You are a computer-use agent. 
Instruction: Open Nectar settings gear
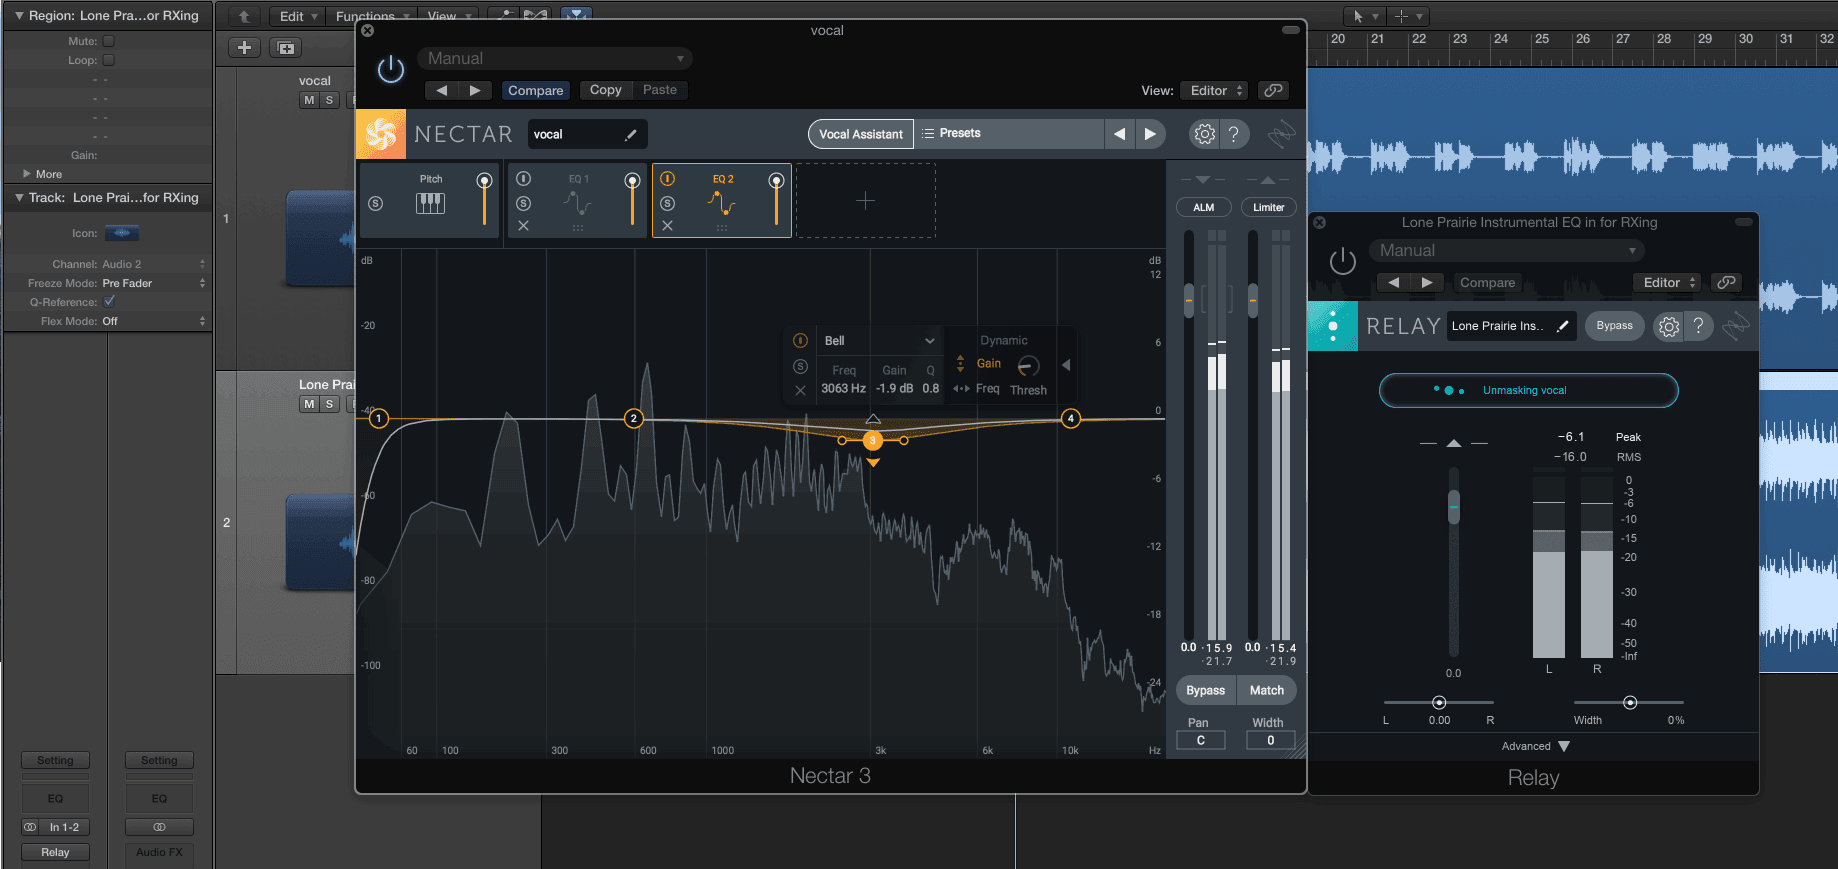point(1204,134)
